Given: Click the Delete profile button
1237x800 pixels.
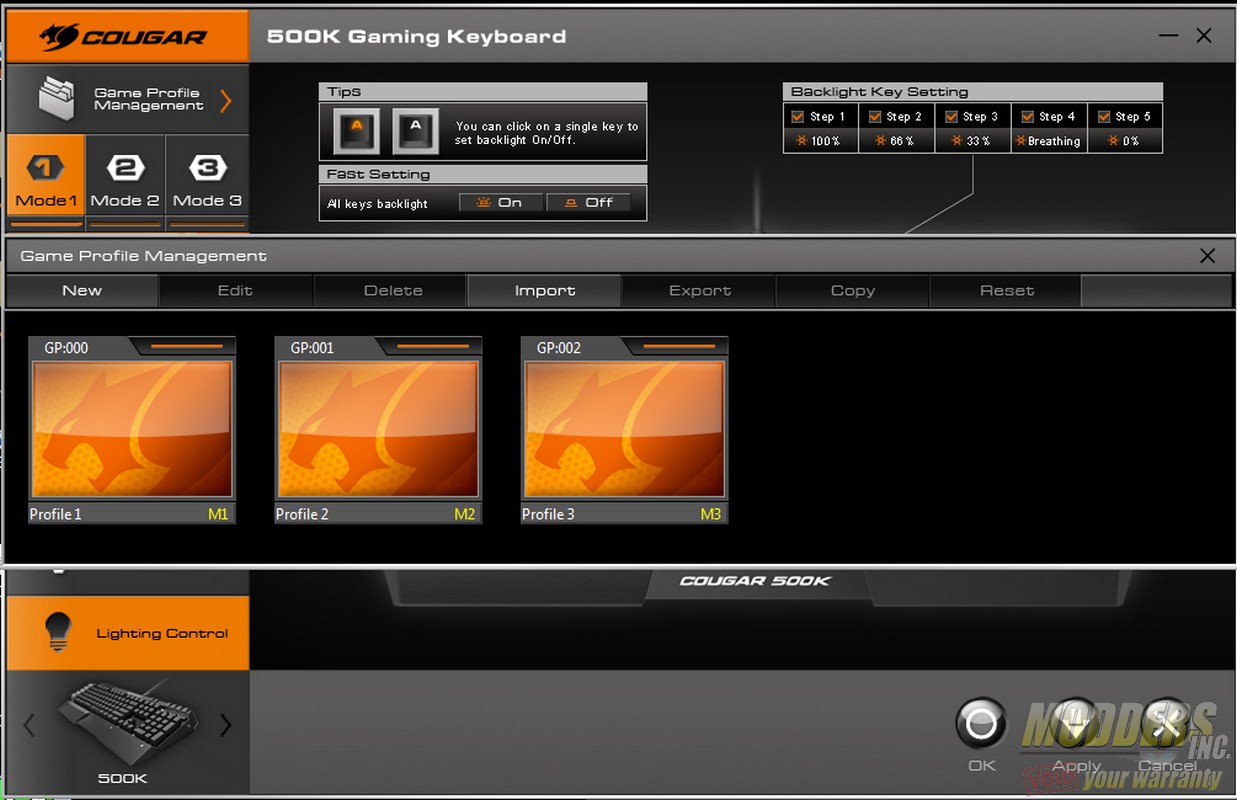Looking at the screenshot, I should point(393,290).
